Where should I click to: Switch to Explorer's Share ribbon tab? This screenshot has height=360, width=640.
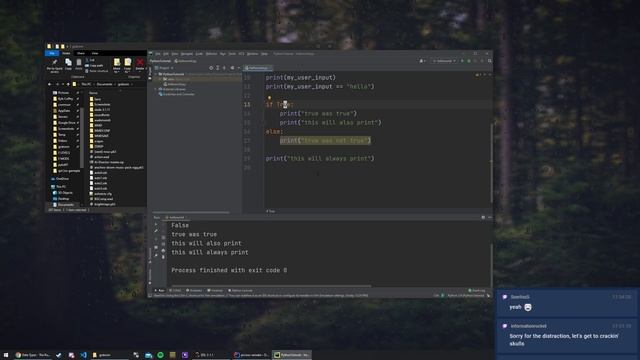pyautogui.click(x=81, y=53)
